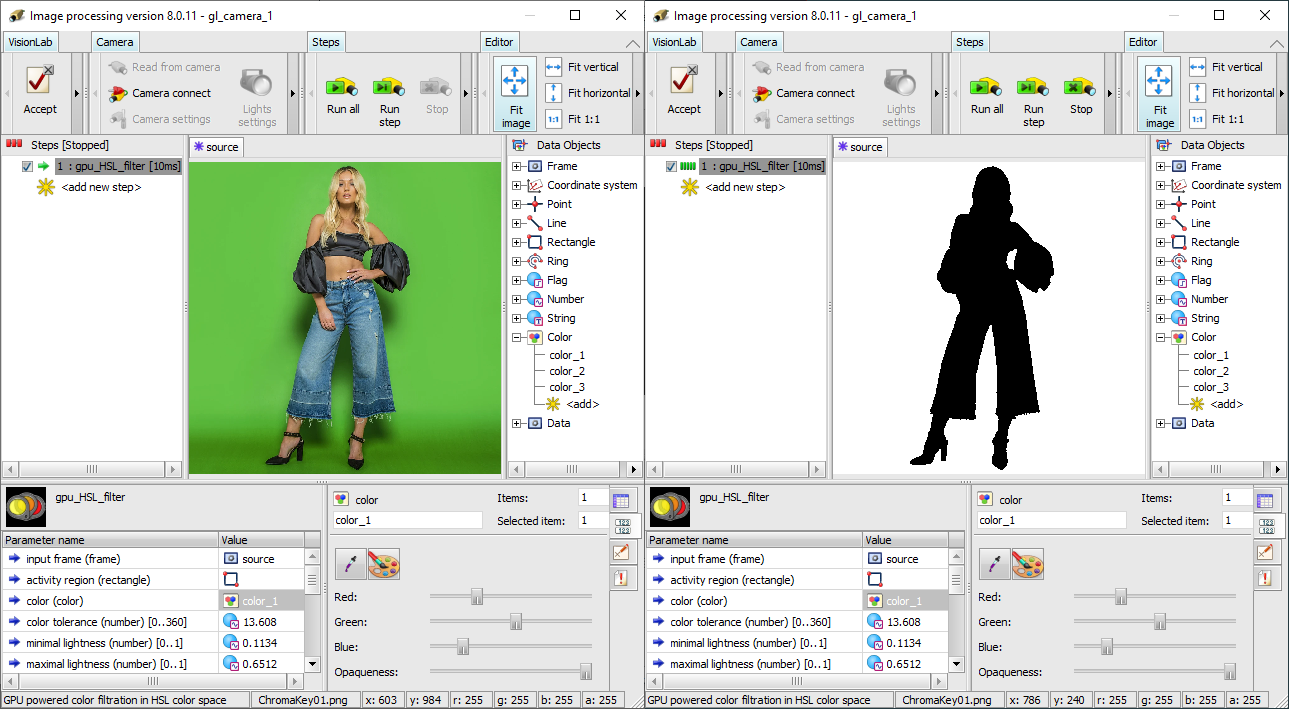Collapse the Color tree node in the left window
Screen dimensions: 1289x709
coord(517,338)
